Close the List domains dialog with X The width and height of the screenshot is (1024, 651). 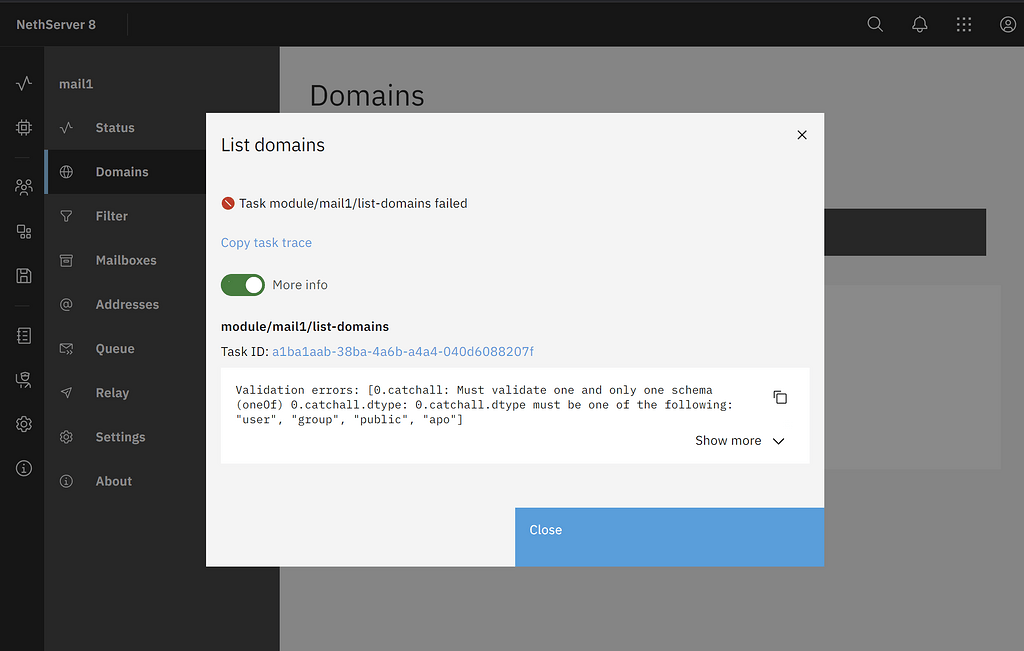coord(802,135)
